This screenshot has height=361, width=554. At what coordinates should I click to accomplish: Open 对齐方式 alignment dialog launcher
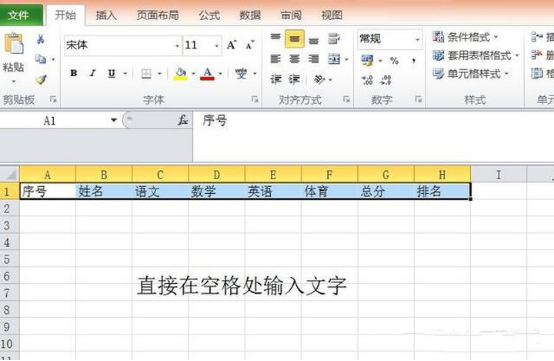click(346, 100)
